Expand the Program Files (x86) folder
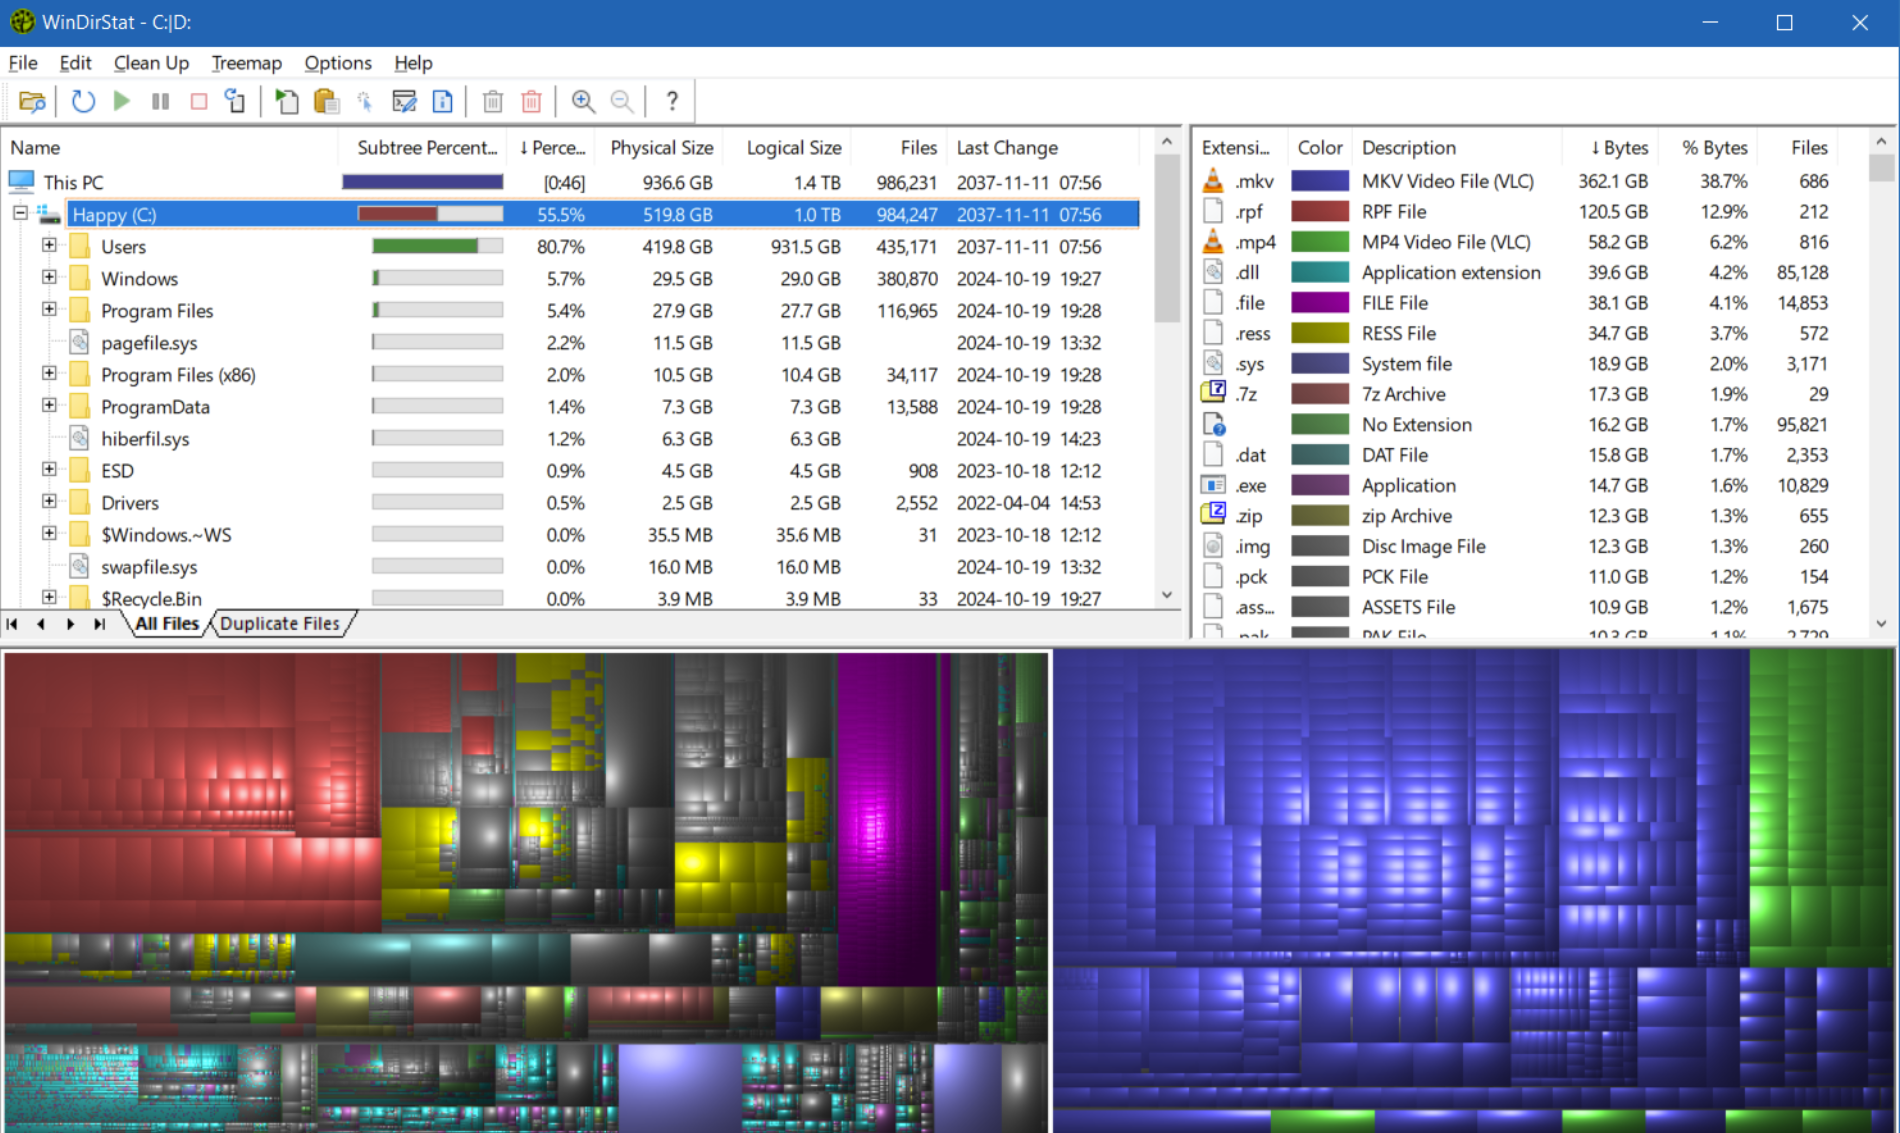 click(x=49, y=373)
